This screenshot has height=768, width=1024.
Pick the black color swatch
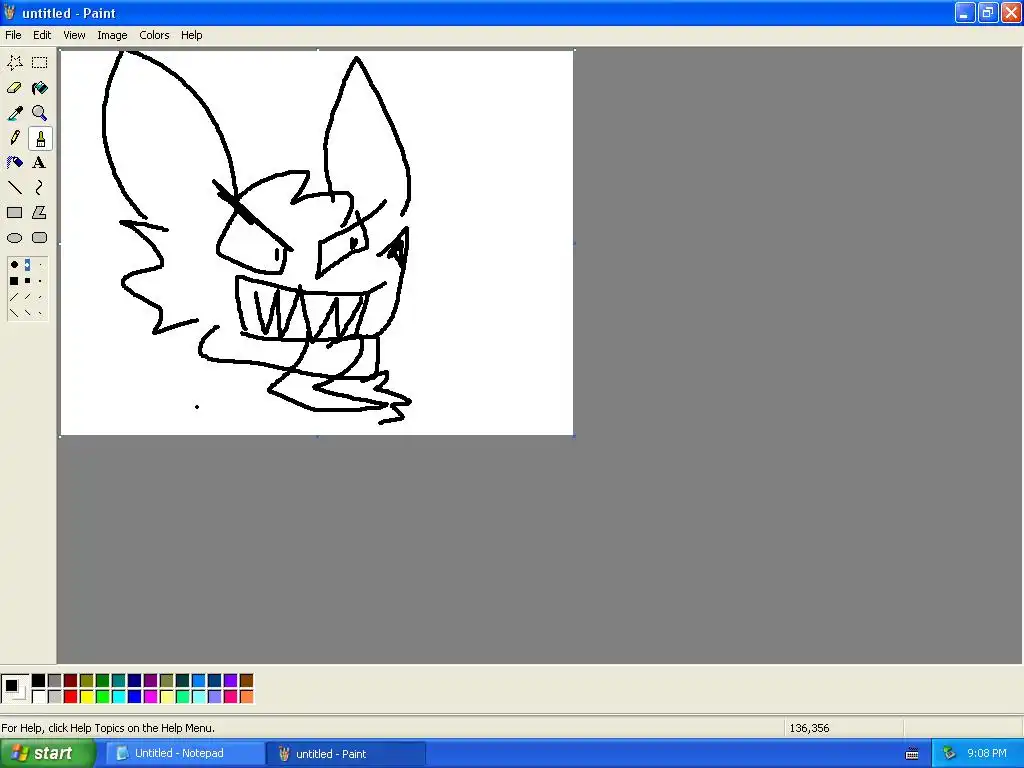click(x=39, y=681)
